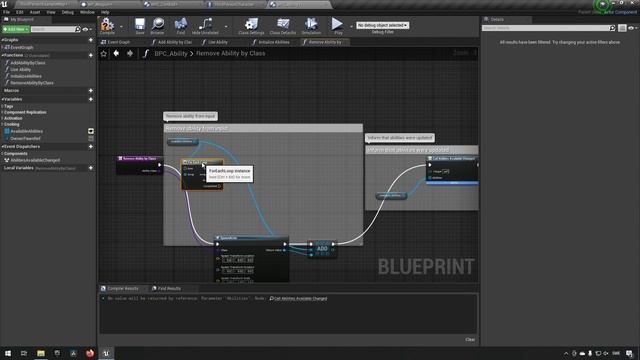This screenshot has width=640, height=360.
Task: Expand the Activation category
Action: (2, 118)
